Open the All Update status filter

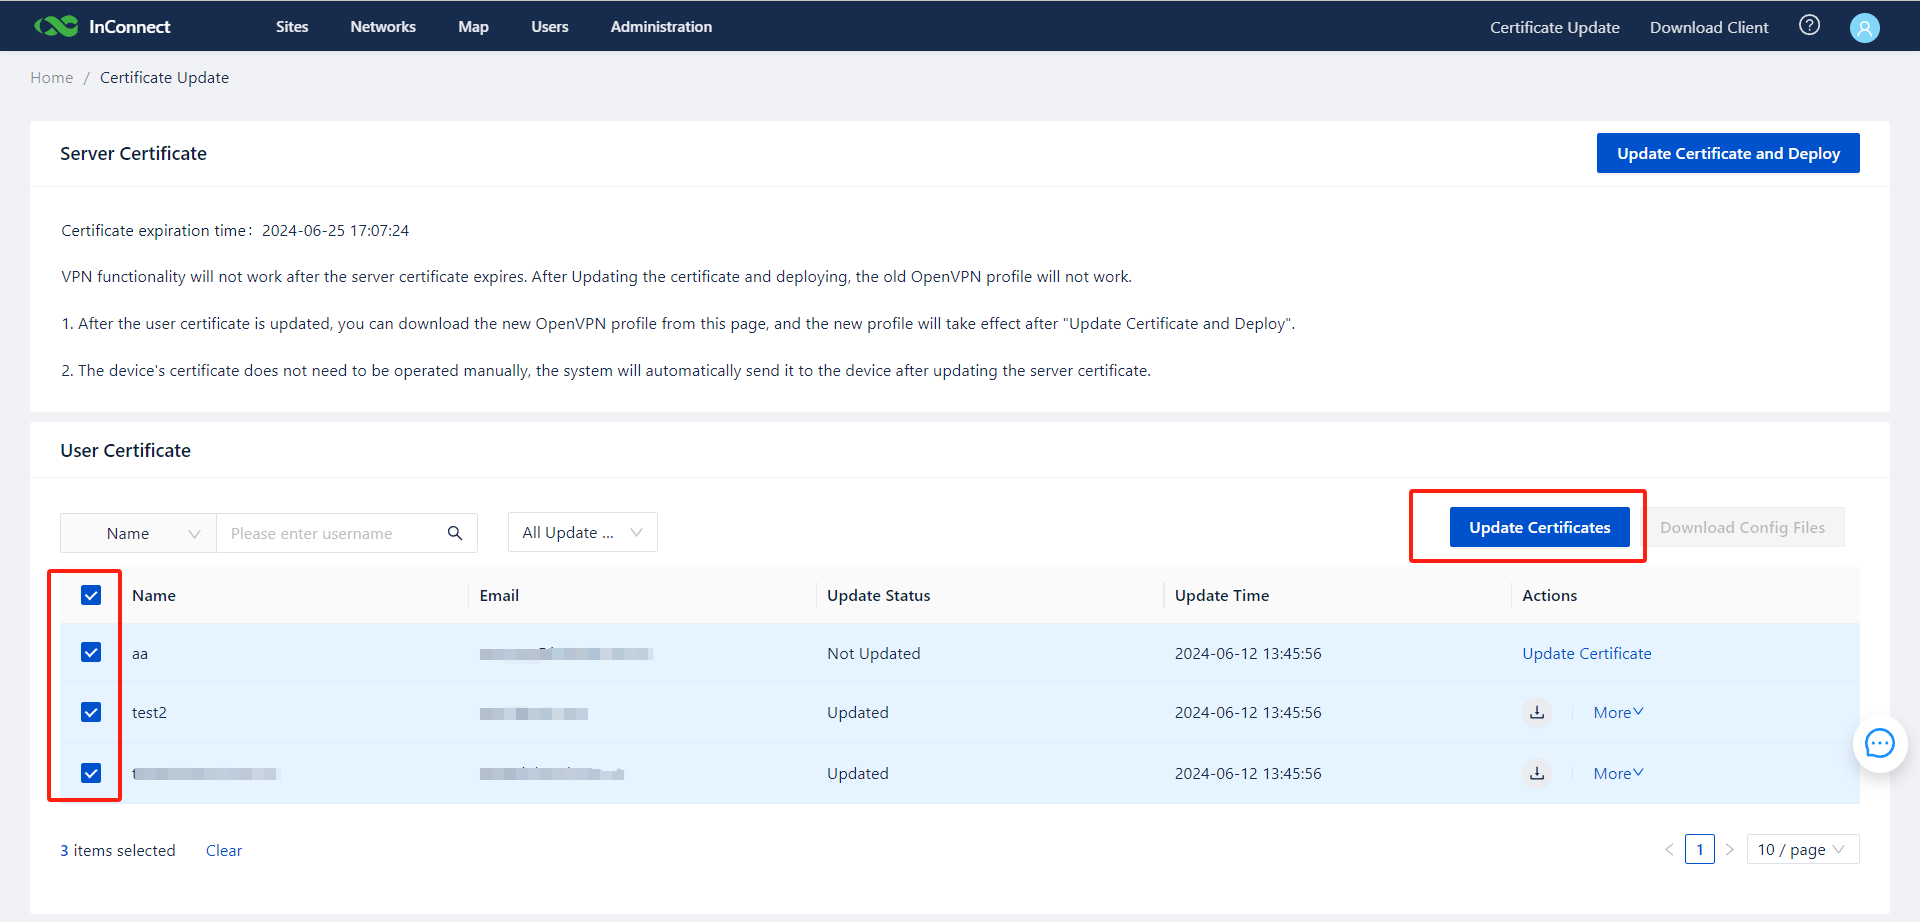pyautogui.click(x=582, y=533)
